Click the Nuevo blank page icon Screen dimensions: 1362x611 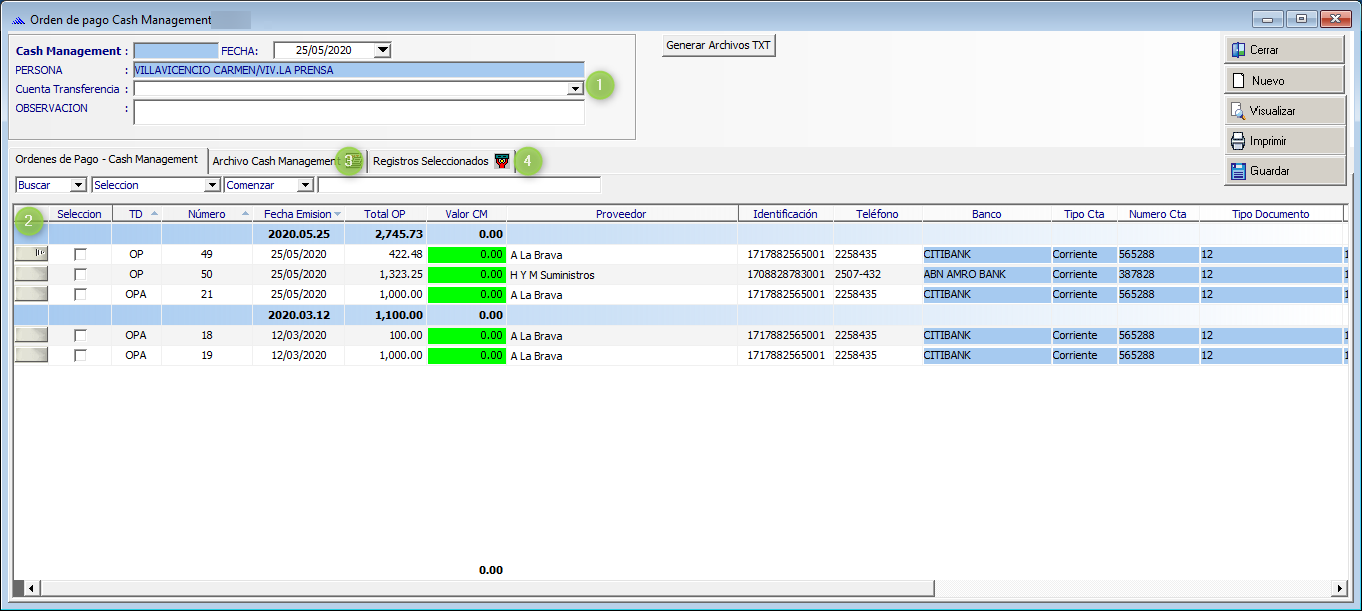[1238, 81]
